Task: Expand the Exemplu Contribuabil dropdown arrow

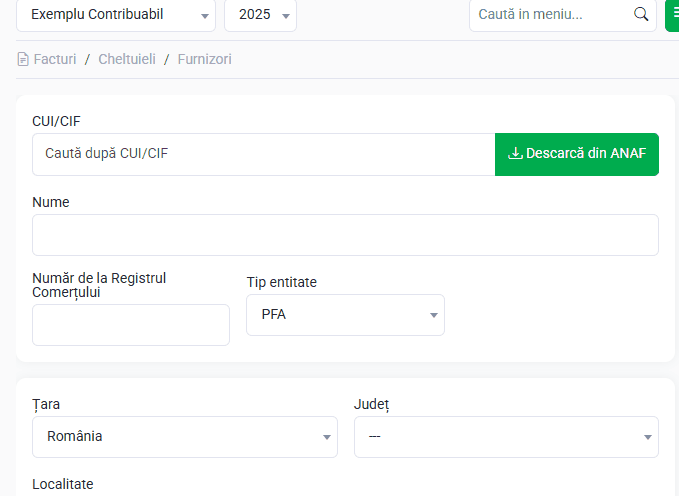Action: (x=204, y=16)
